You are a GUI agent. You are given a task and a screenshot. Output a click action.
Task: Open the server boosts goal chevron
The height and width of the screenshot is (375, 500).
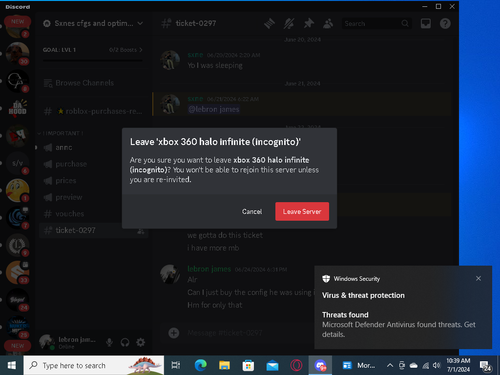141,50
